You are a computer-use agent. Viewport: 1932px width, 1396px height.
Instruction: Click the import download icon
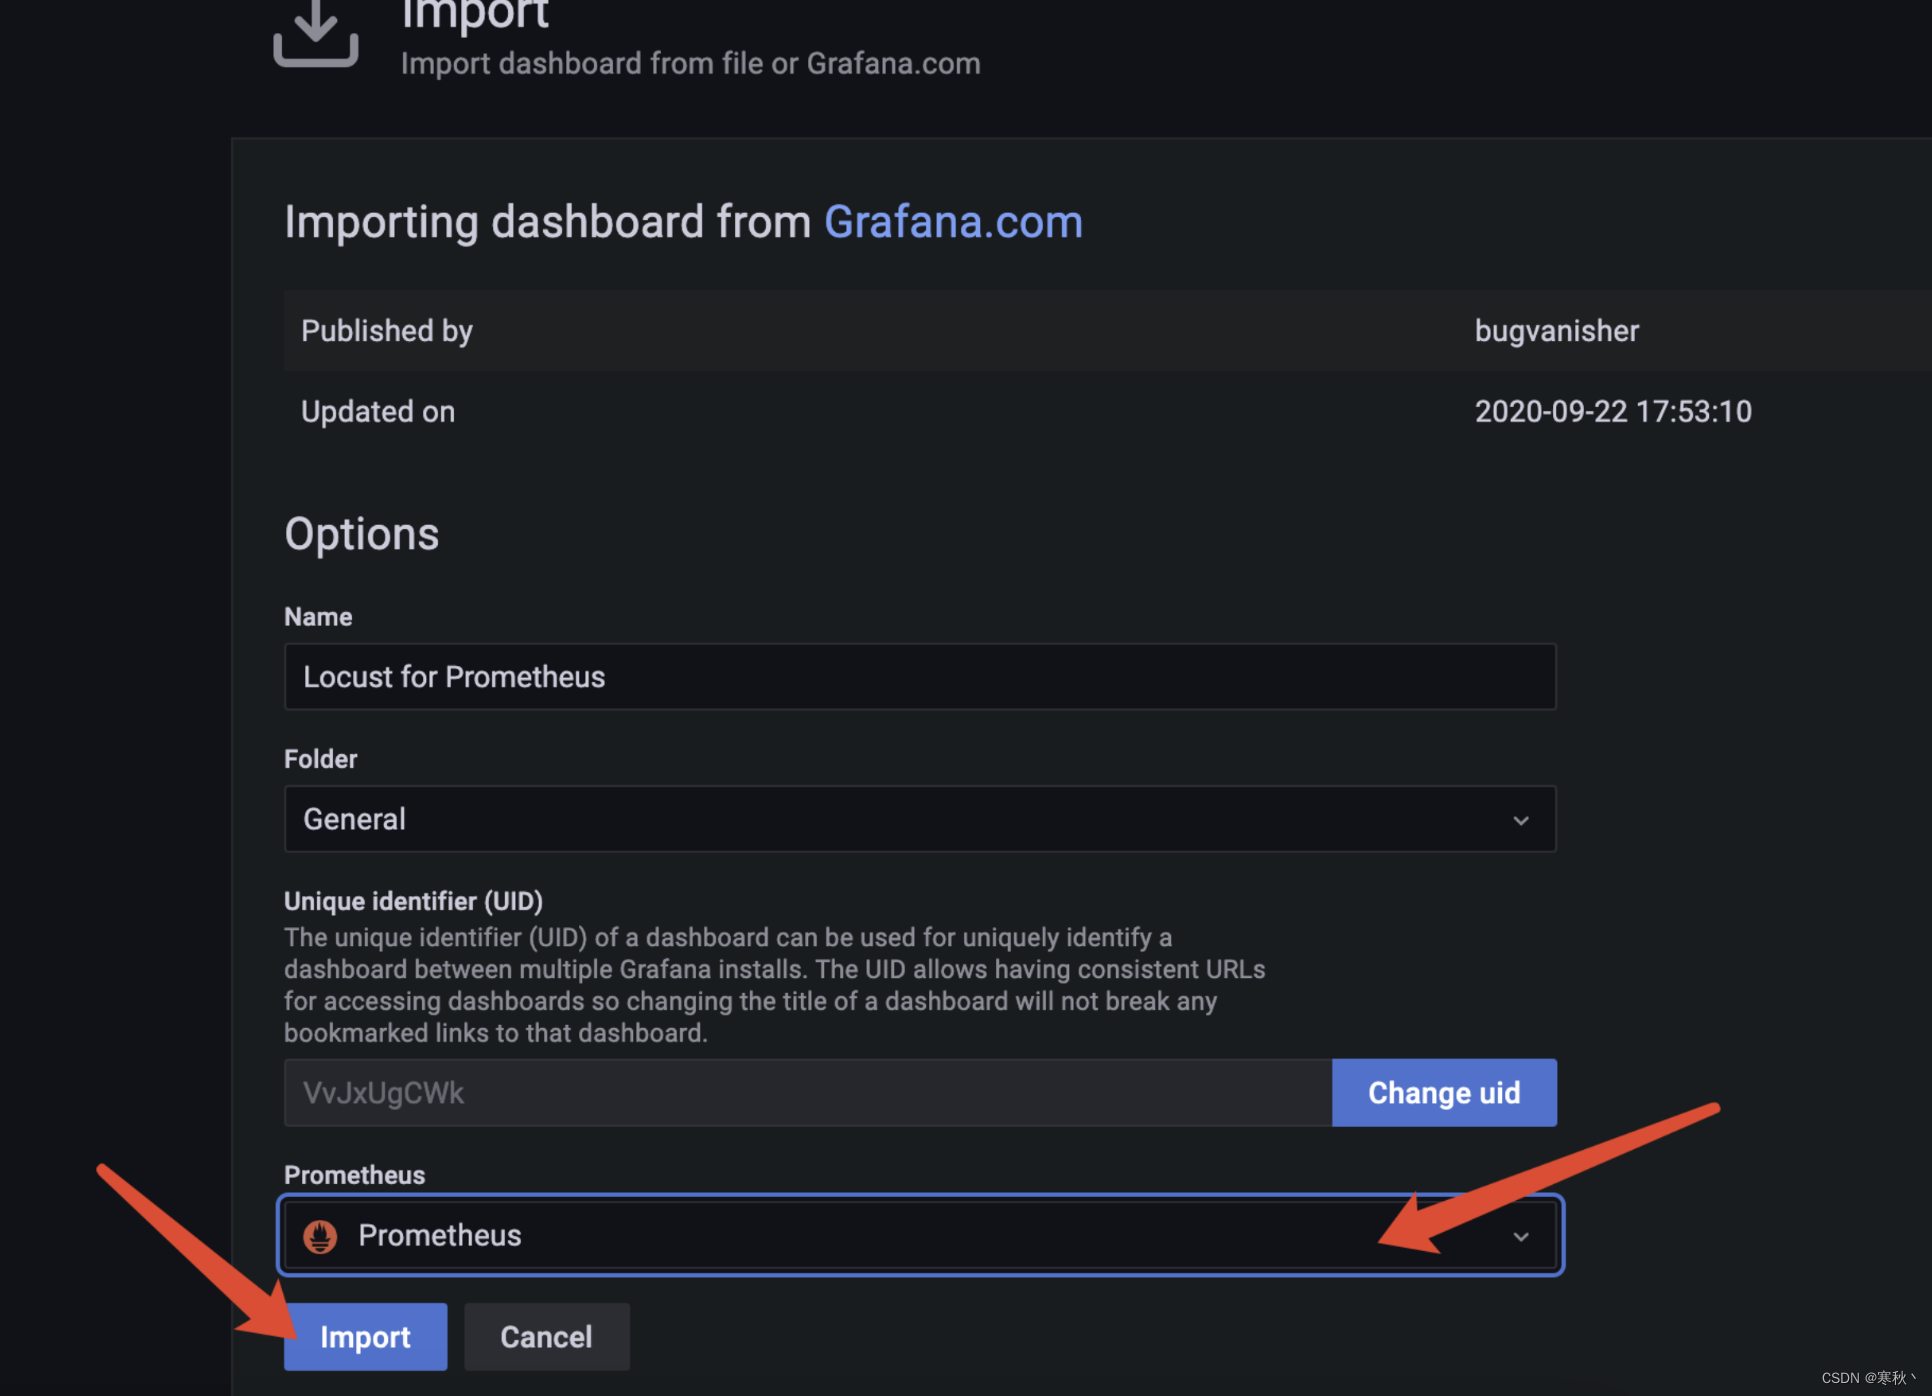pyautogui.click(x=316, y=33)
